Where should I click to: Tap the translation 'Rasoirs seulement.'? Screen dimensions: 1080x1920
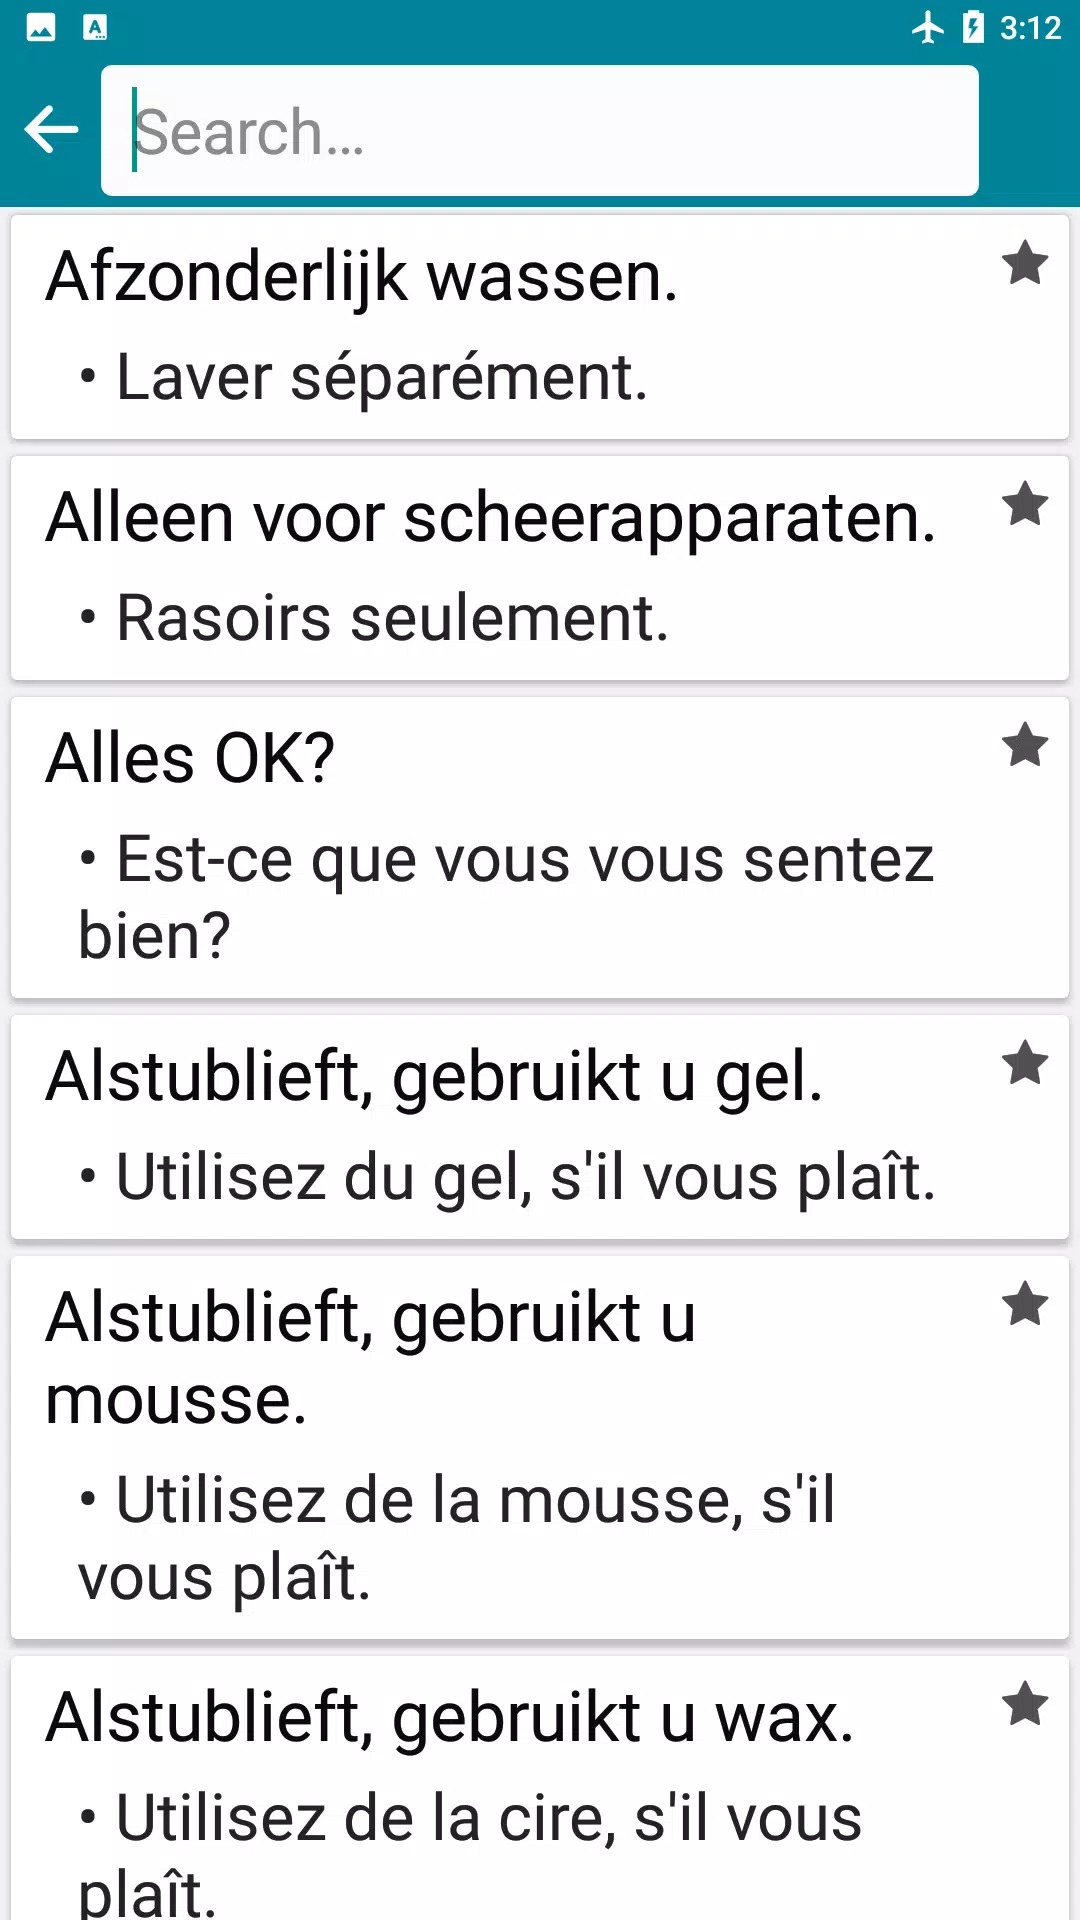392,618
